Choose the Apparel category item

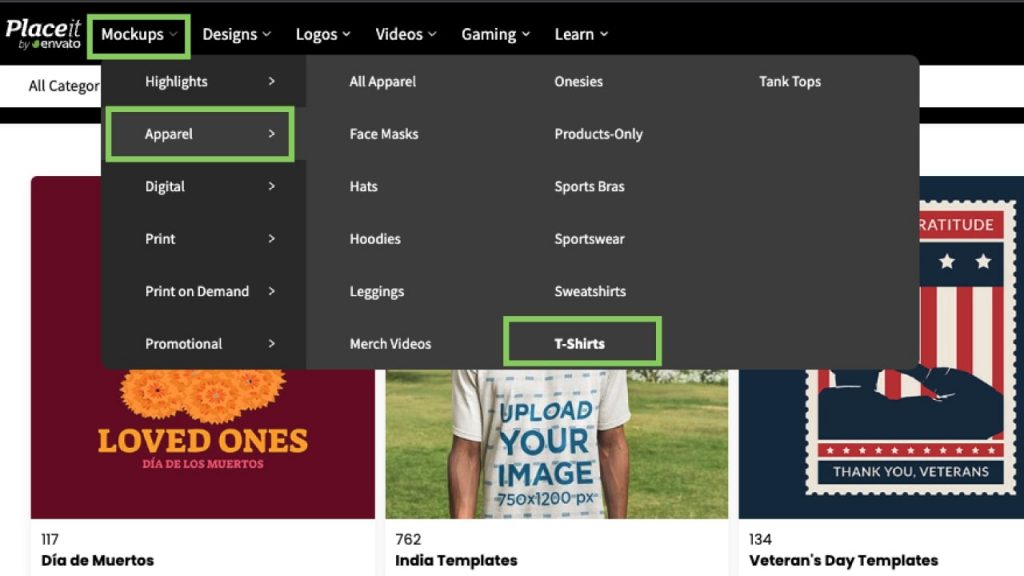tap(169, 134)
